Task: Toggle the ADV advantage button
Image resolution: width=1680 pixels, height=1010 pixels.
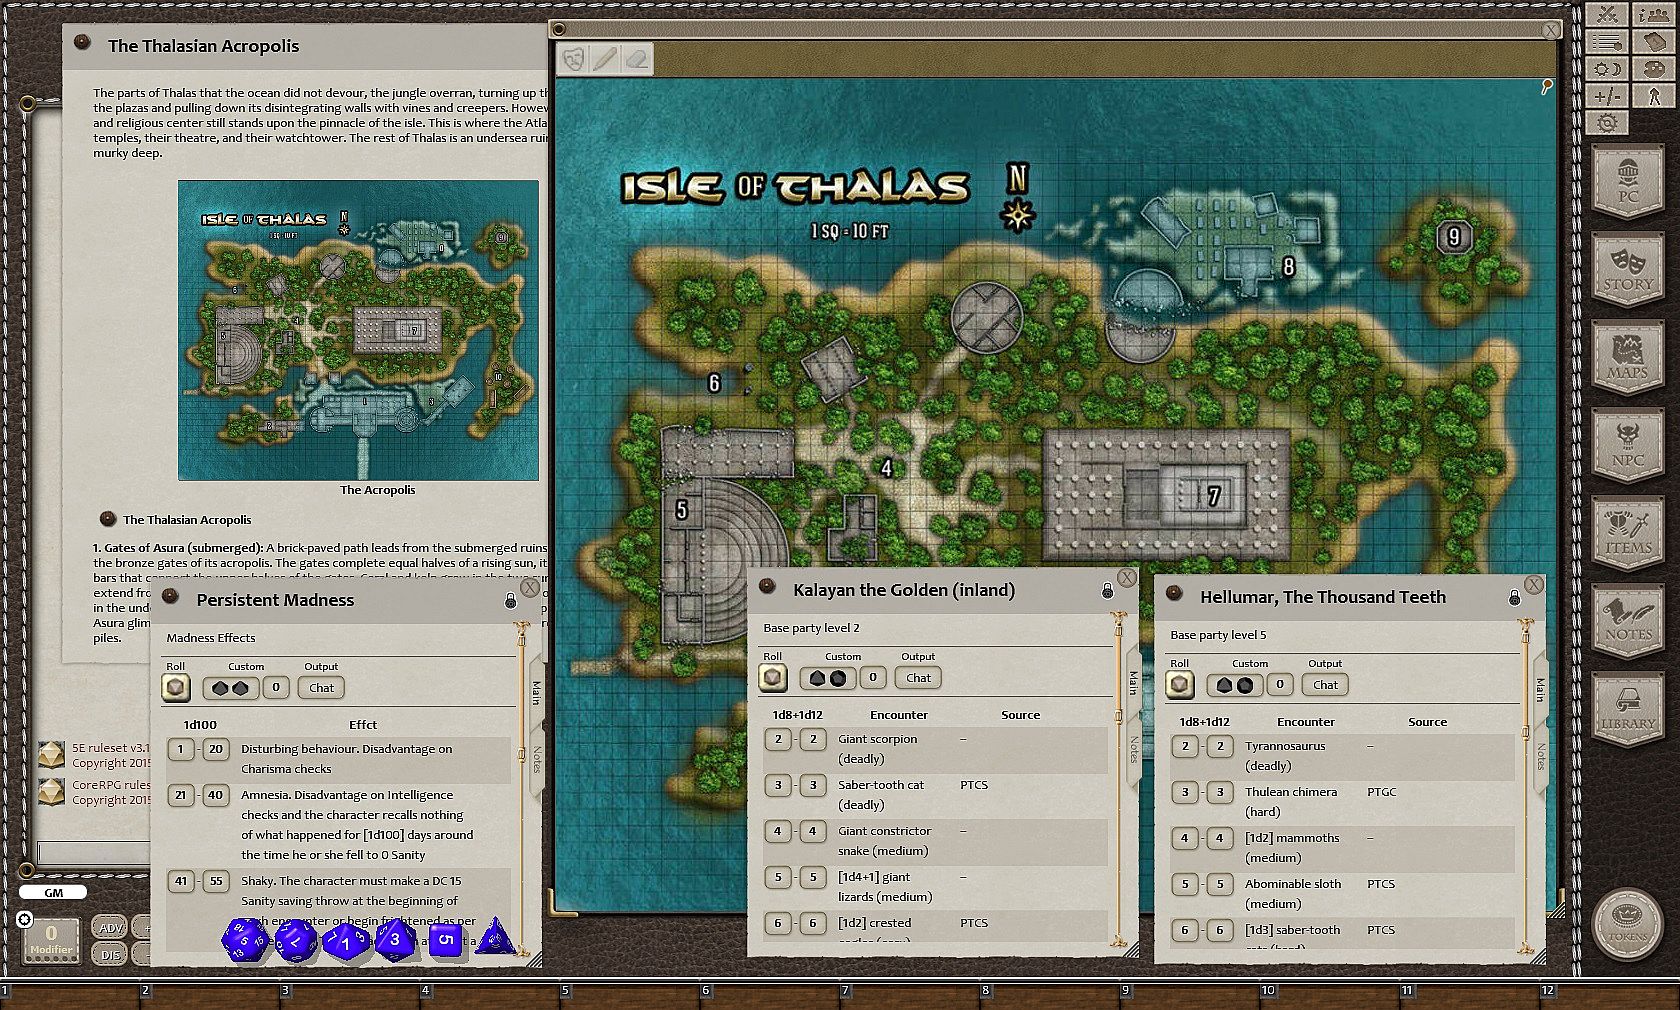Action: coord(110,928)
